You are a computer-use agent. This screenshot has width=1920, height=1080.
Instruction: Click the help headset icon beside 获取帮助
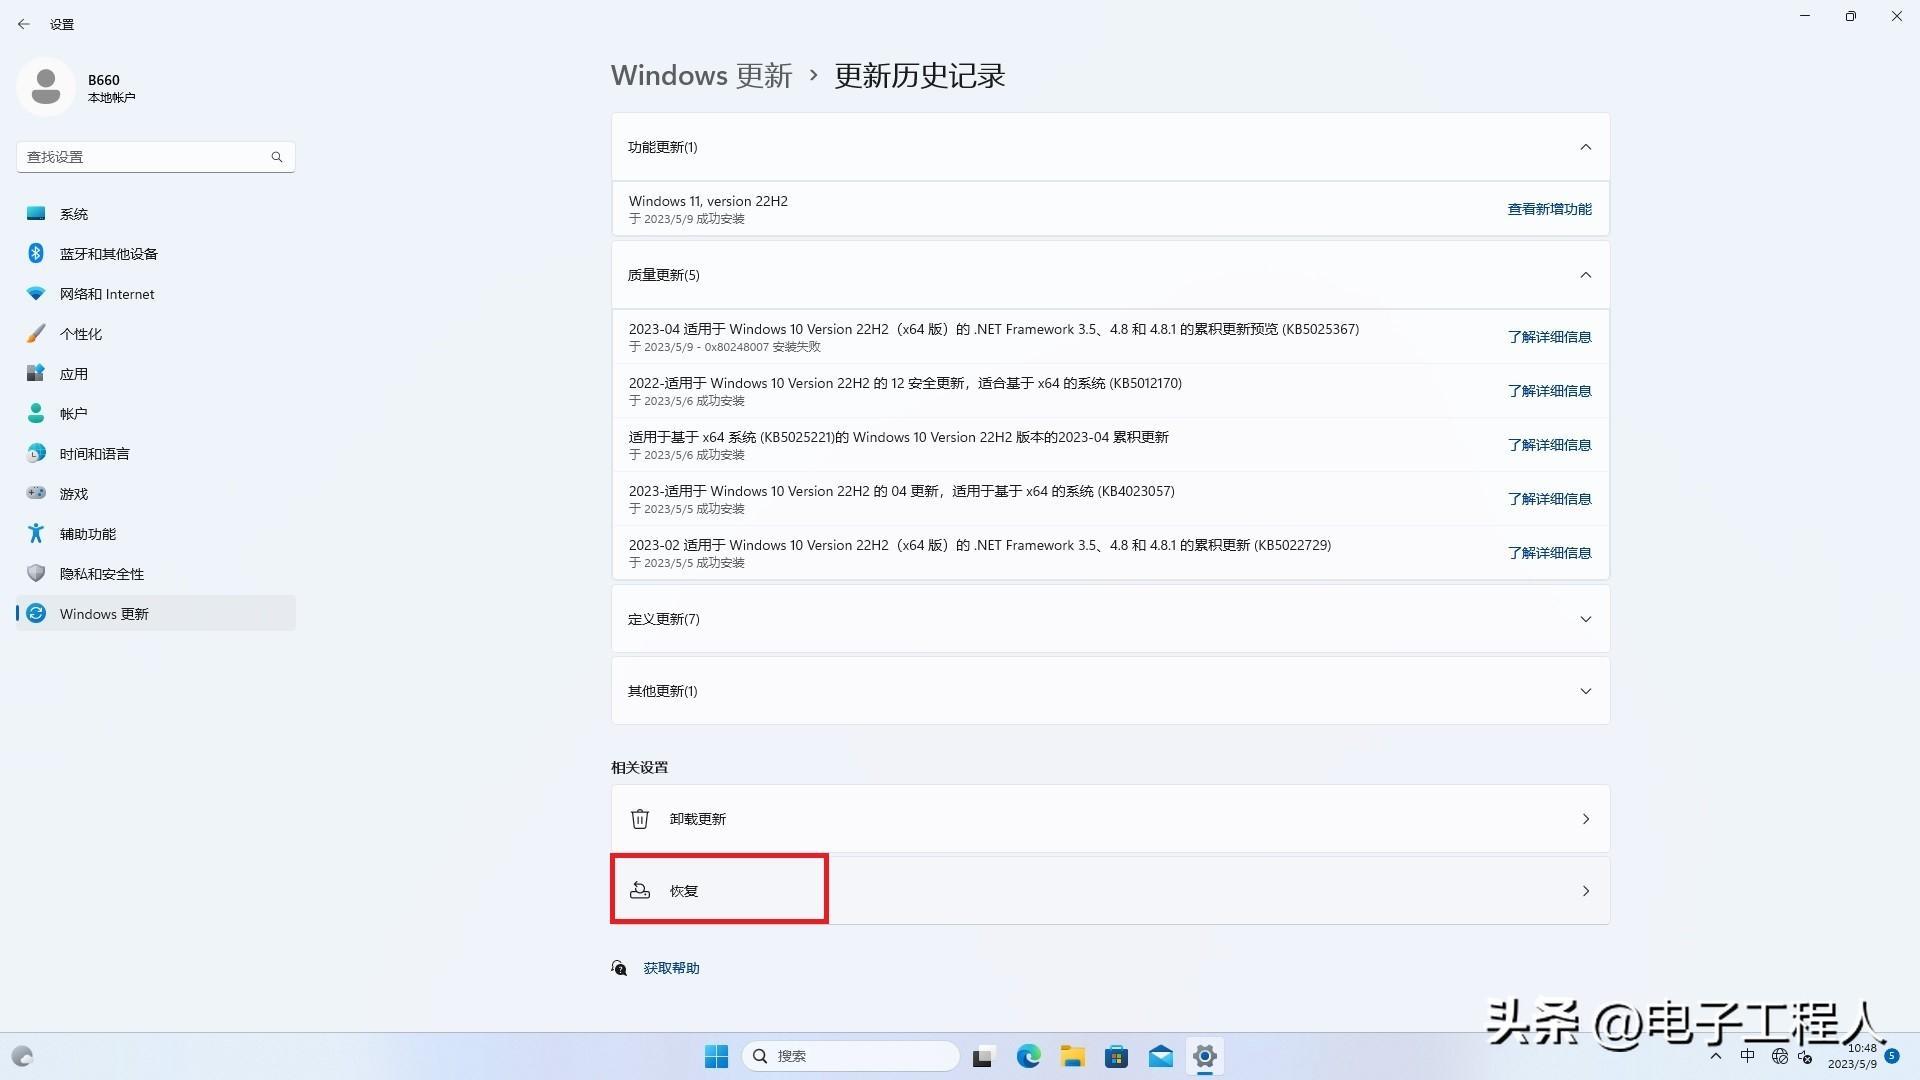click(619, 968)
